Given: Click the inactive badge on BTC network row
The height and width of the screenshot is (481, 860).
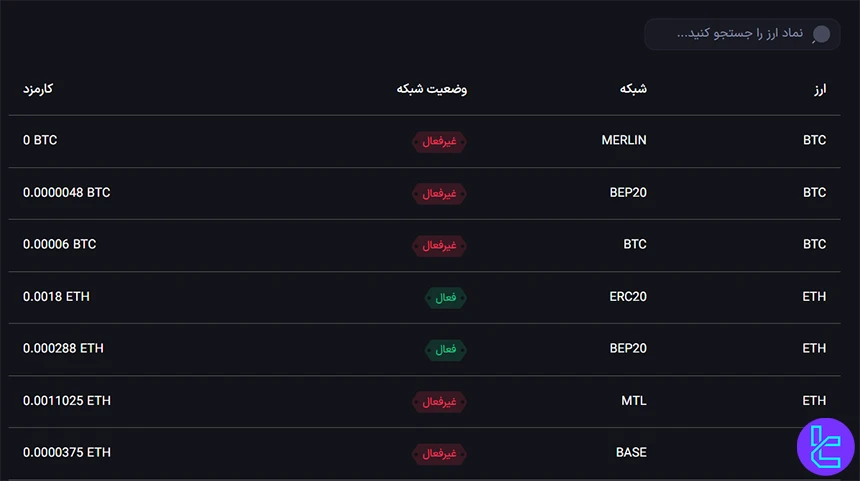Looking at the screenshot, I should [438, 245].
